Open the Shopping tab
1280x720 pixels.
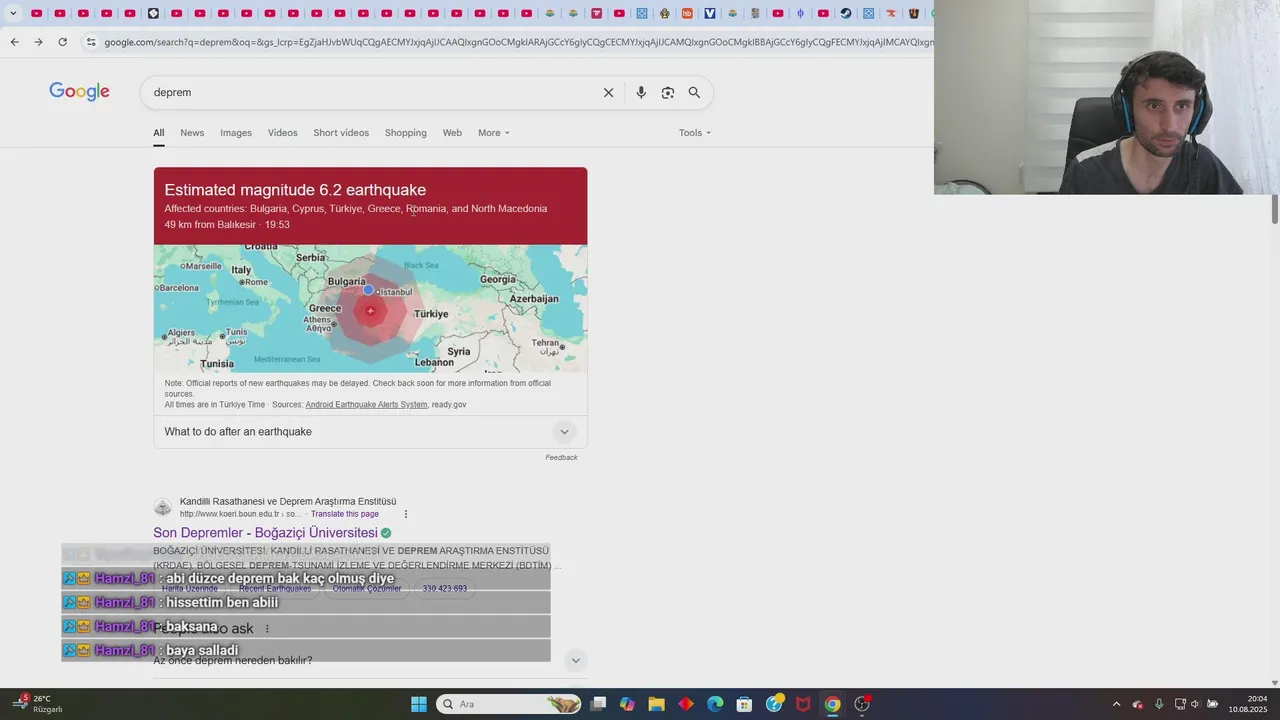[406, 133]
